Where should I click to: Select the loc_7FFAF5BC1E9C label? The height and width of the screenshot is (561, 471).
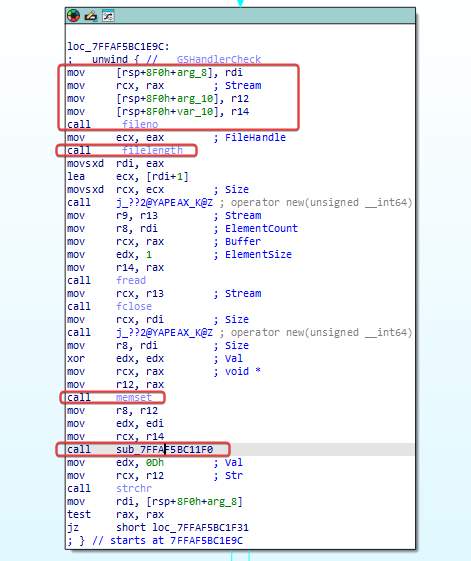click(118, 47)
